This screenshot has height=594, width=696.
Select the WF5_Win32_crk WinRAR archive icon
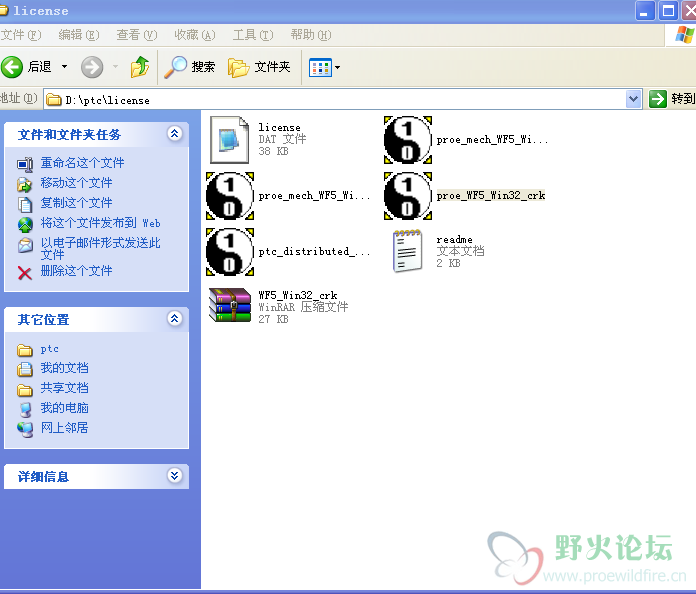click(x=230, y=305)
